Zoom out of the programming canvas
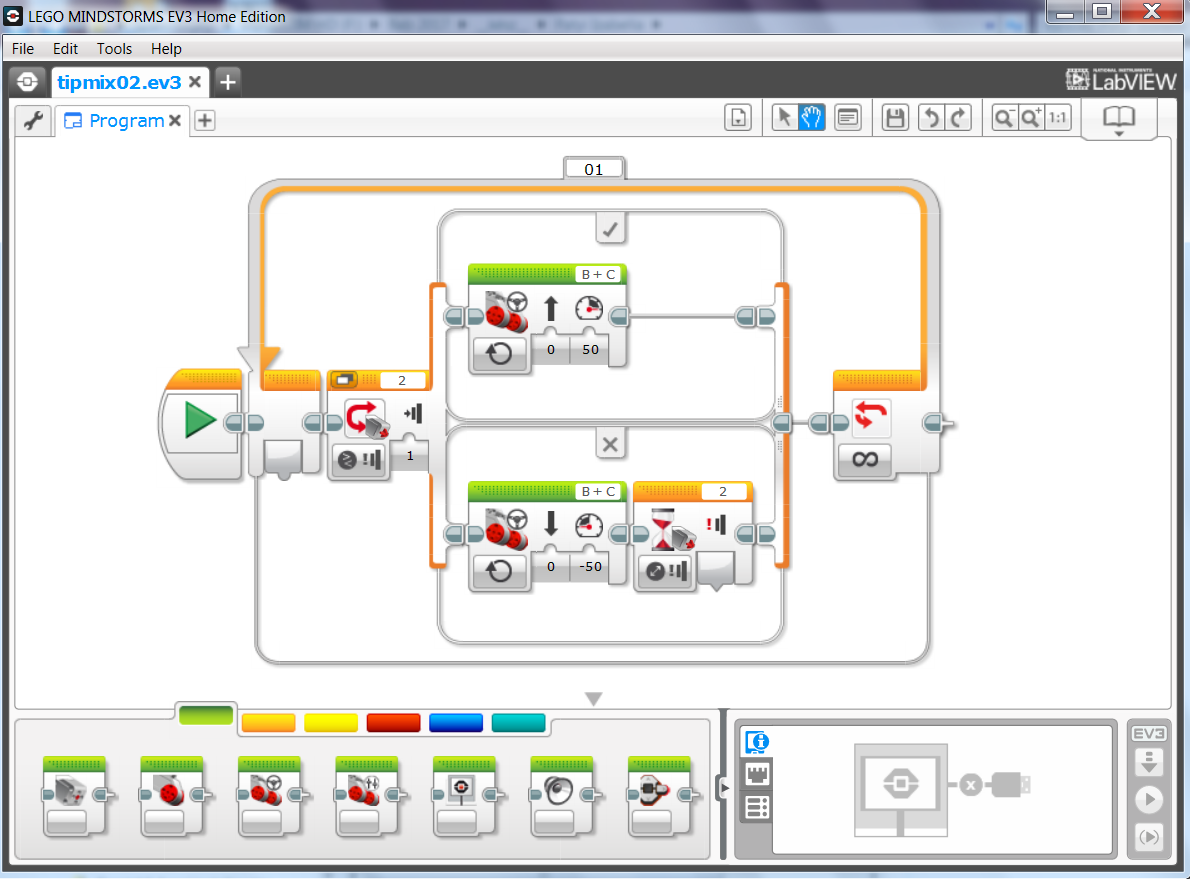Image resolution: width=1190 pixels, height=879 pixels. (x=1004, y=118)
